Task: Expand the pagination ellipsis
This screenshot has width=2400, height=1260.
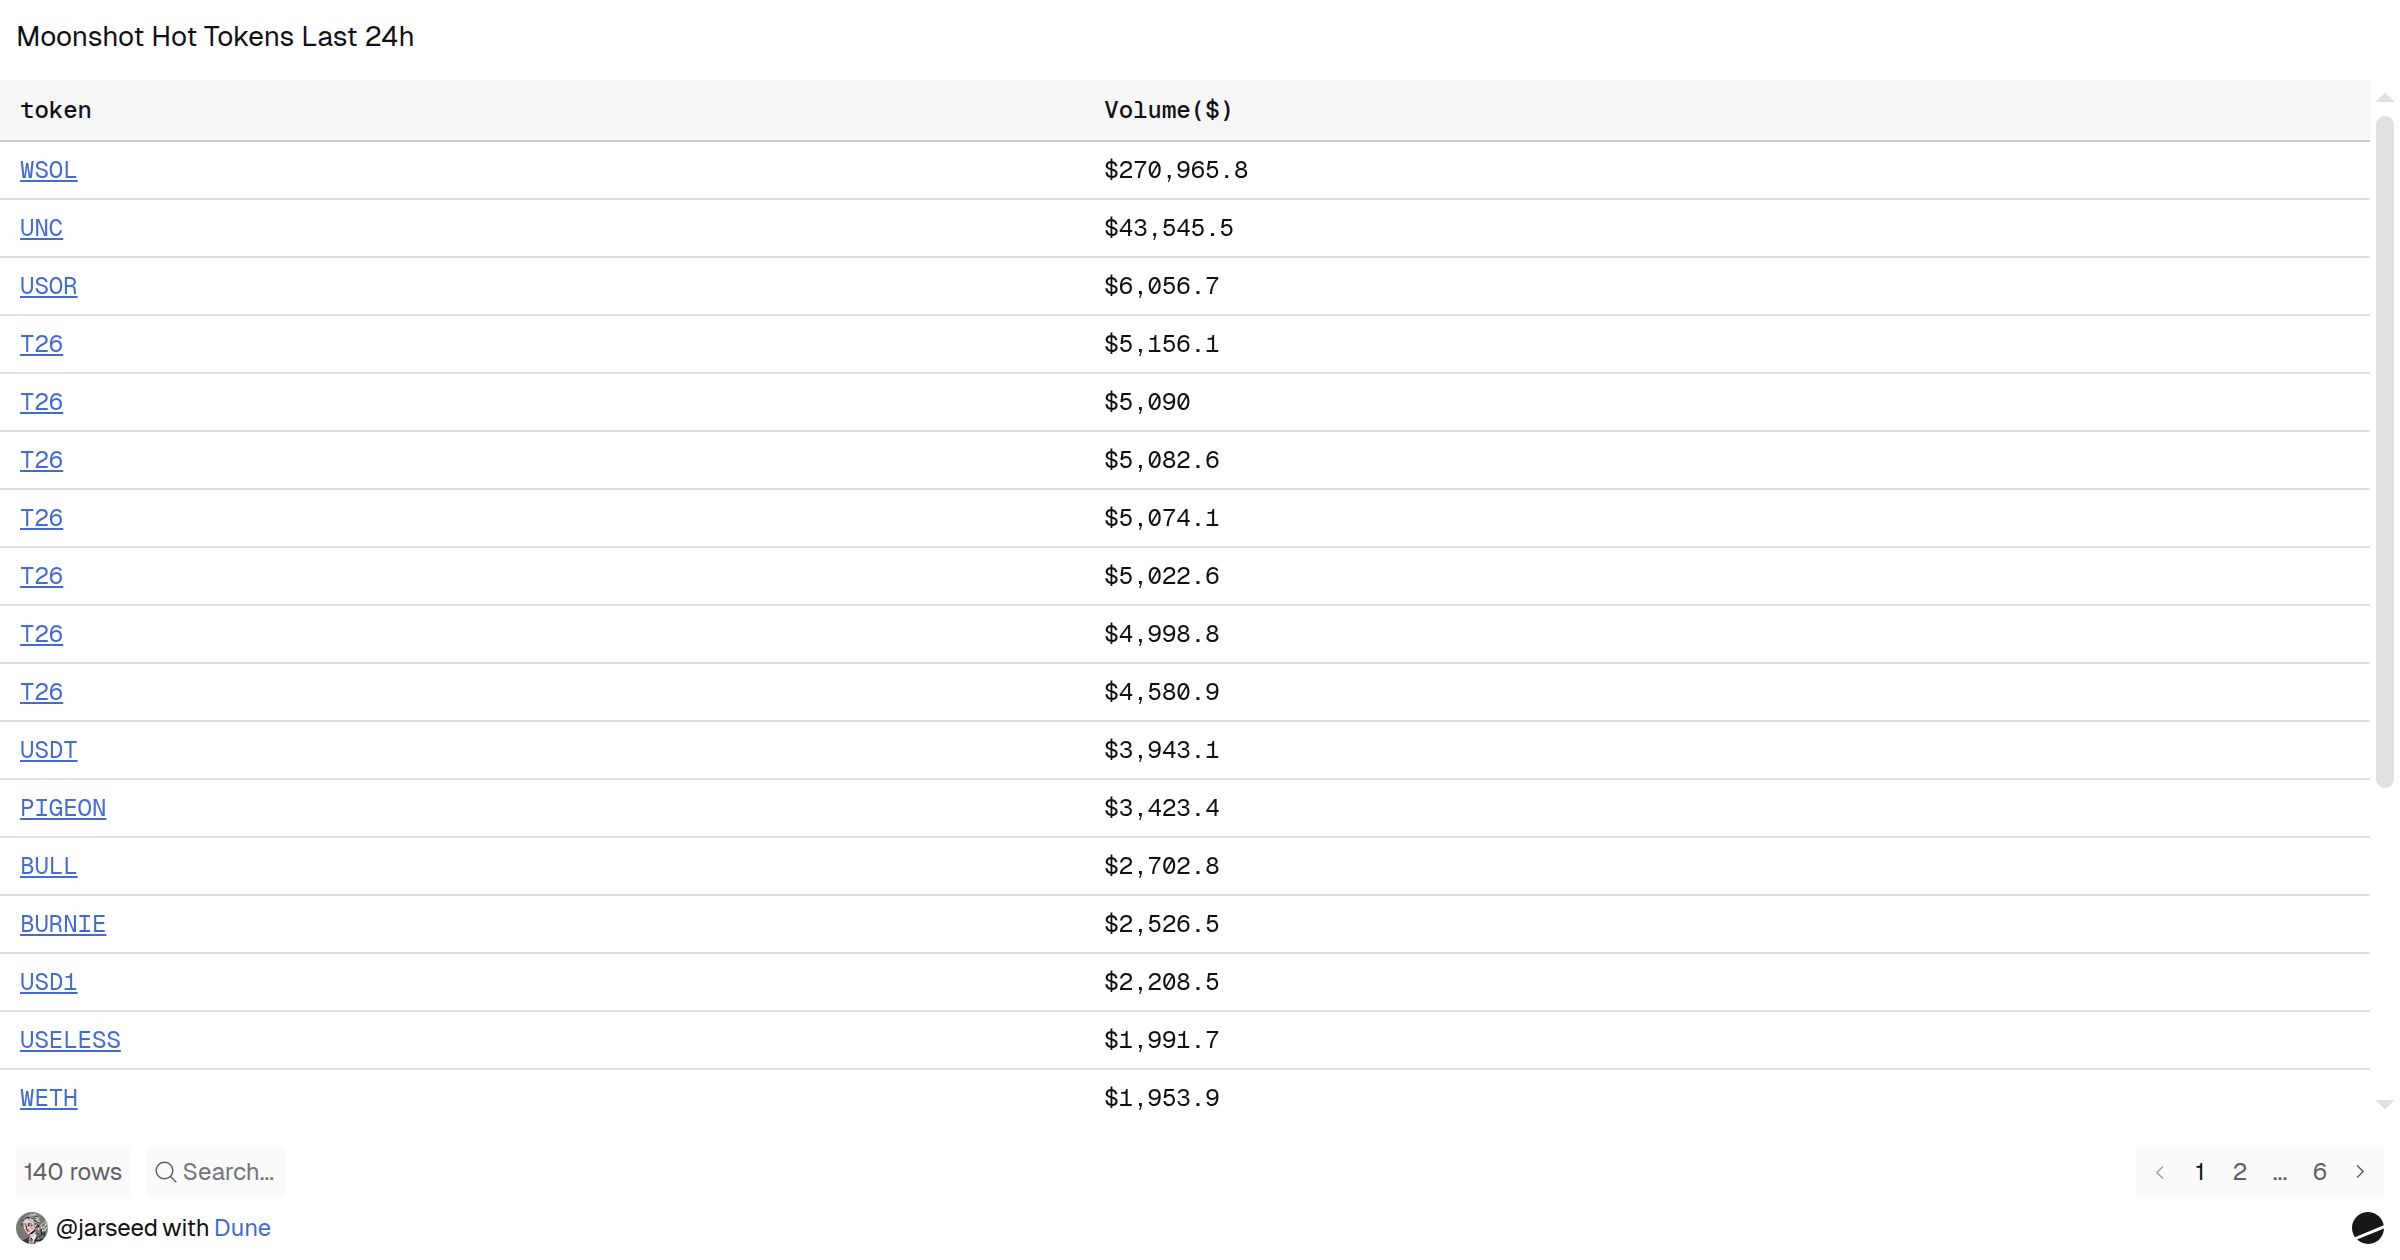Action: pyautogui.click(x=2280, y=1172)
